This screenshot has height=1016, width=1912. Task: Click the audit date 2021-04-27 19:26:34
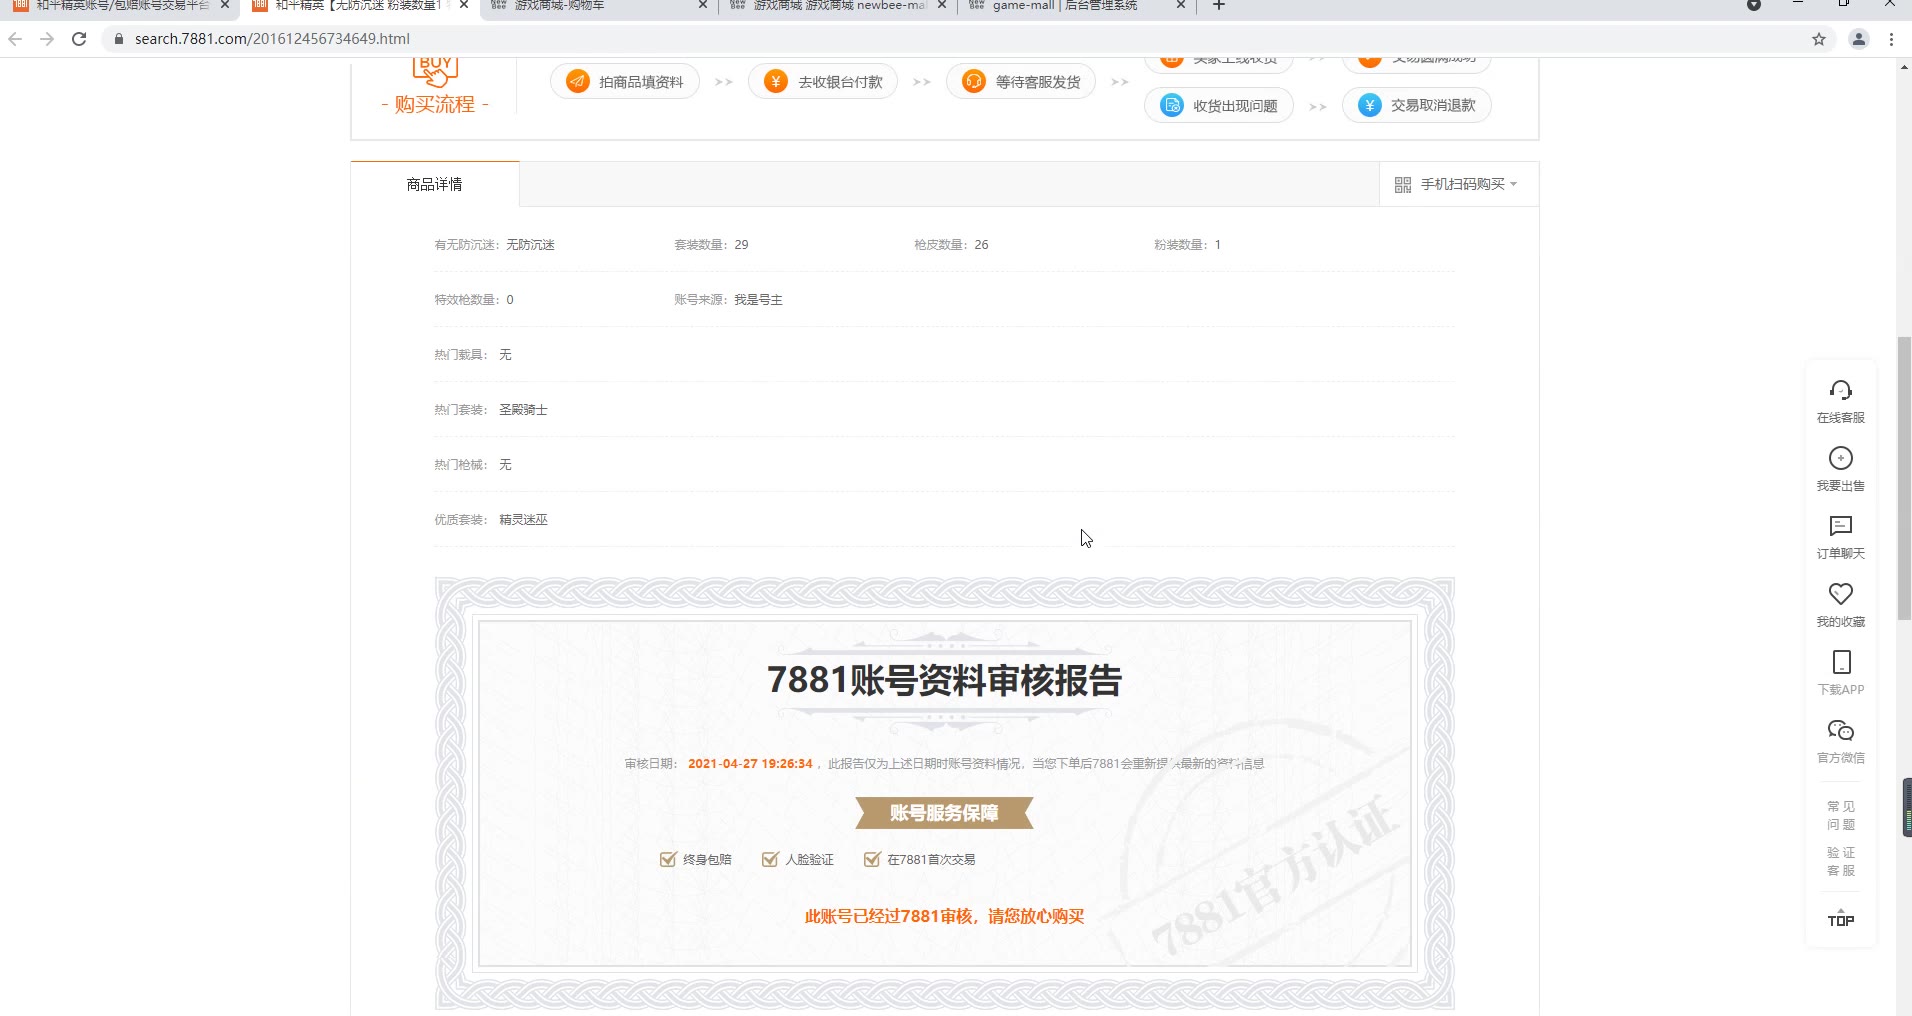point(750,764)
